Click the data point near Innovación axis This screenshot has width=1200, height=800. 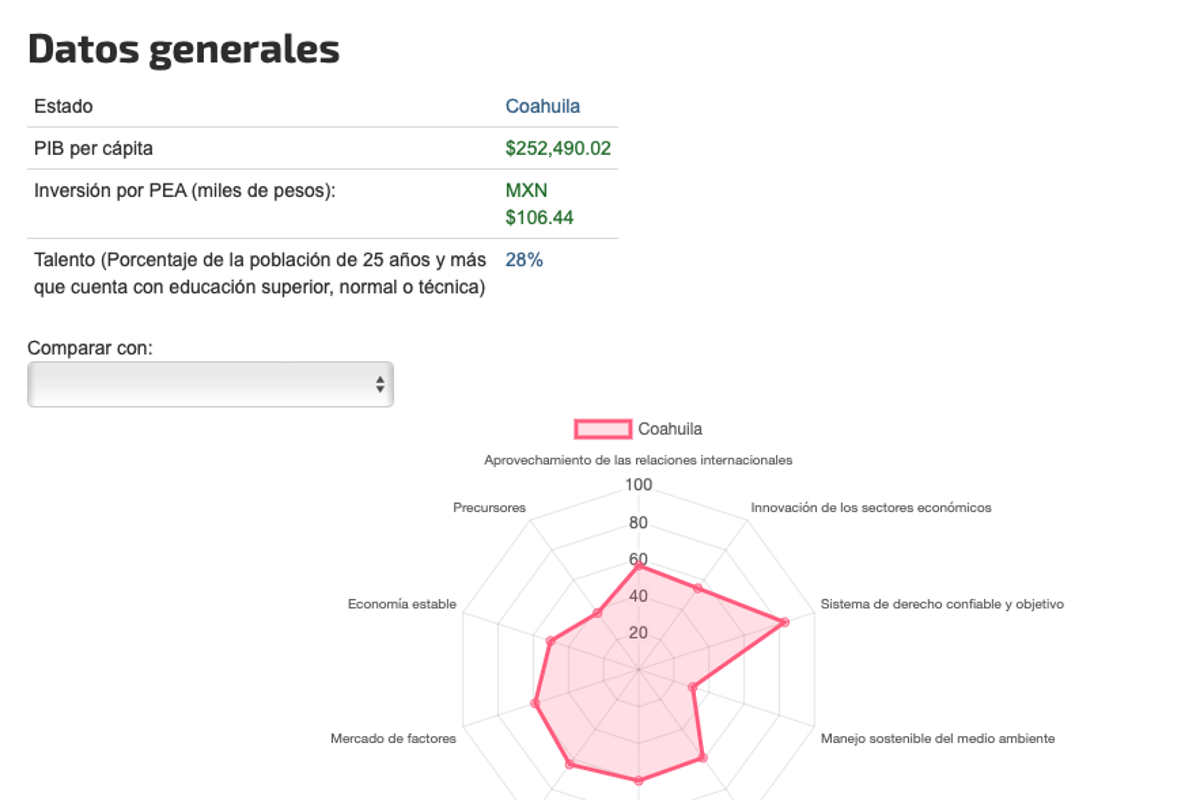pyautogui.click(x=697, y=587)
